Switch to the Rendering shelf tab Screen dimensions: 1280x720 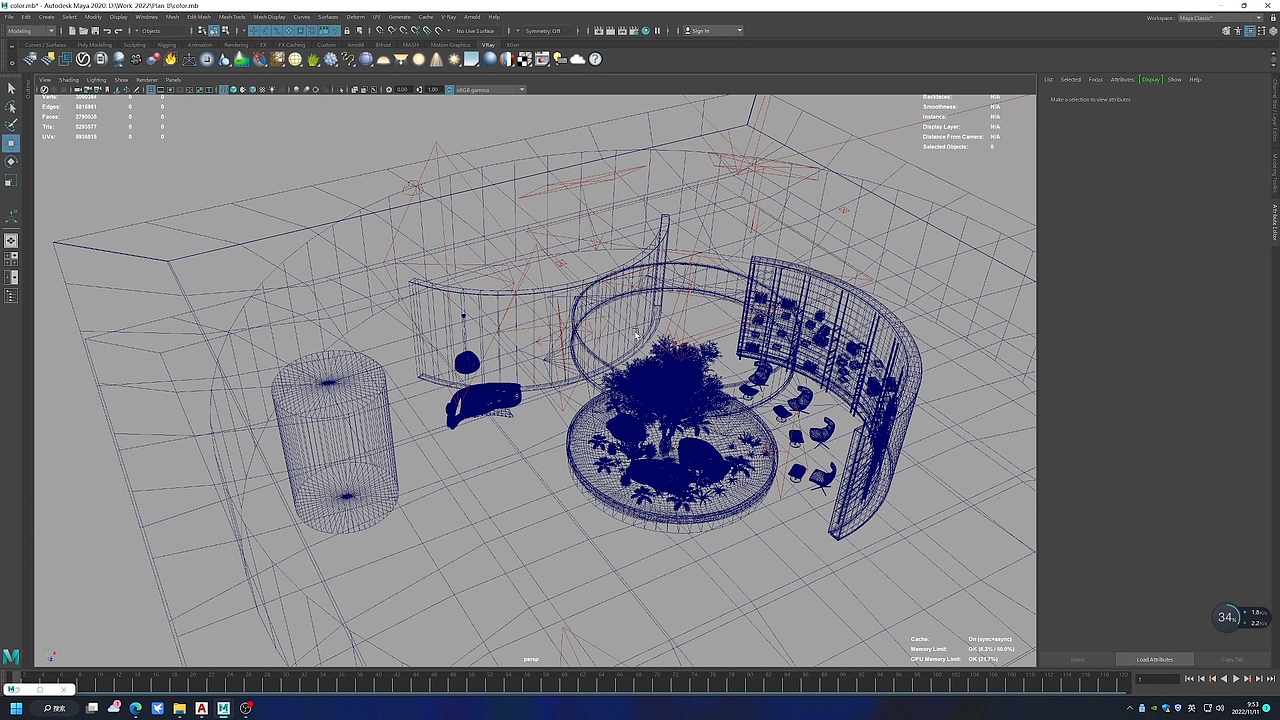(236, 45)
